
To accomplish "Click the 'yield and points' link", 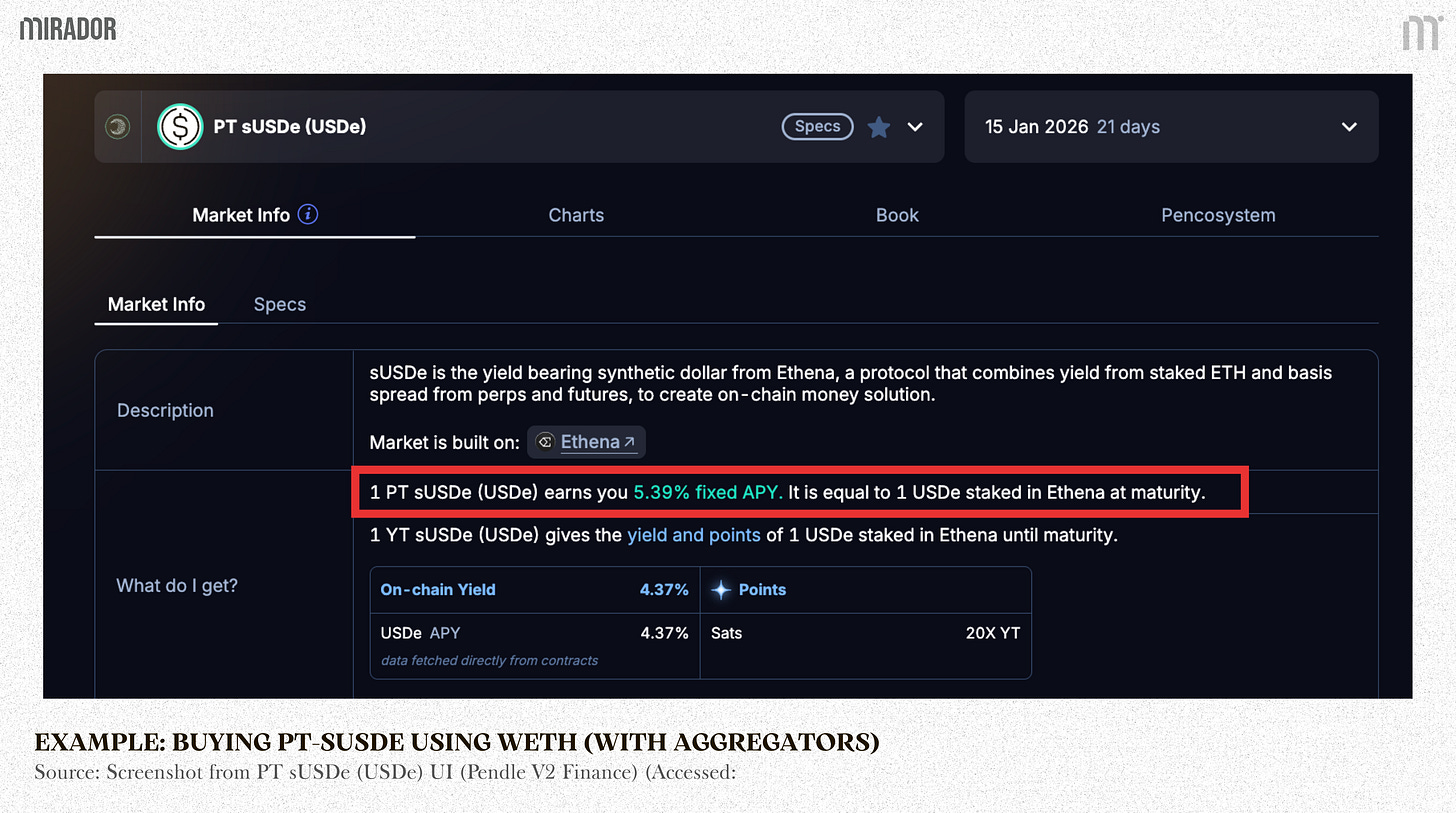I will pyautogui.click(x=694, y=535).
